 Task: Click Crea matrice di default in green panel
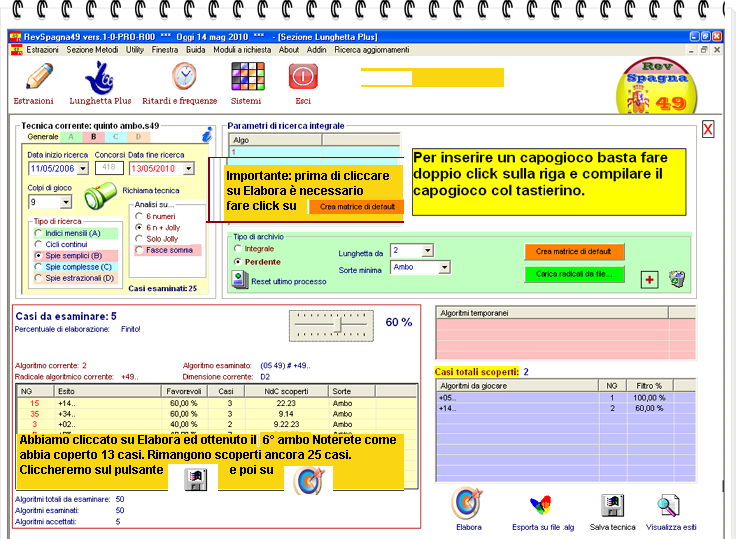point(574,252)
